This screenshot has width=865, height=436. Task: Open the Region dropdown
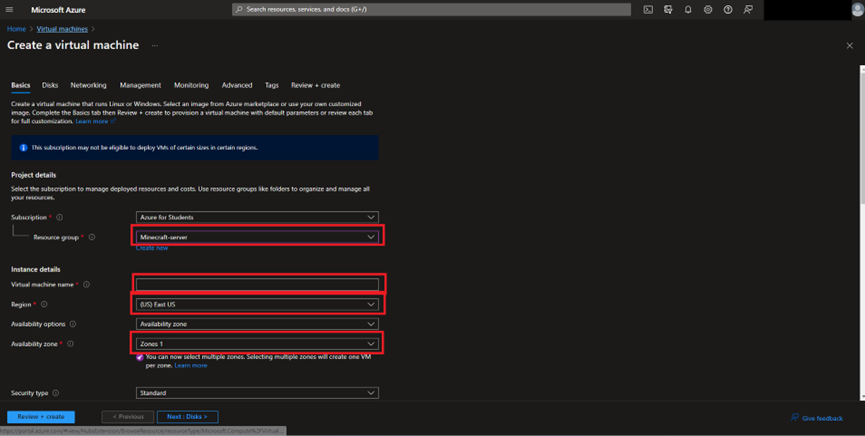point(257,304)
